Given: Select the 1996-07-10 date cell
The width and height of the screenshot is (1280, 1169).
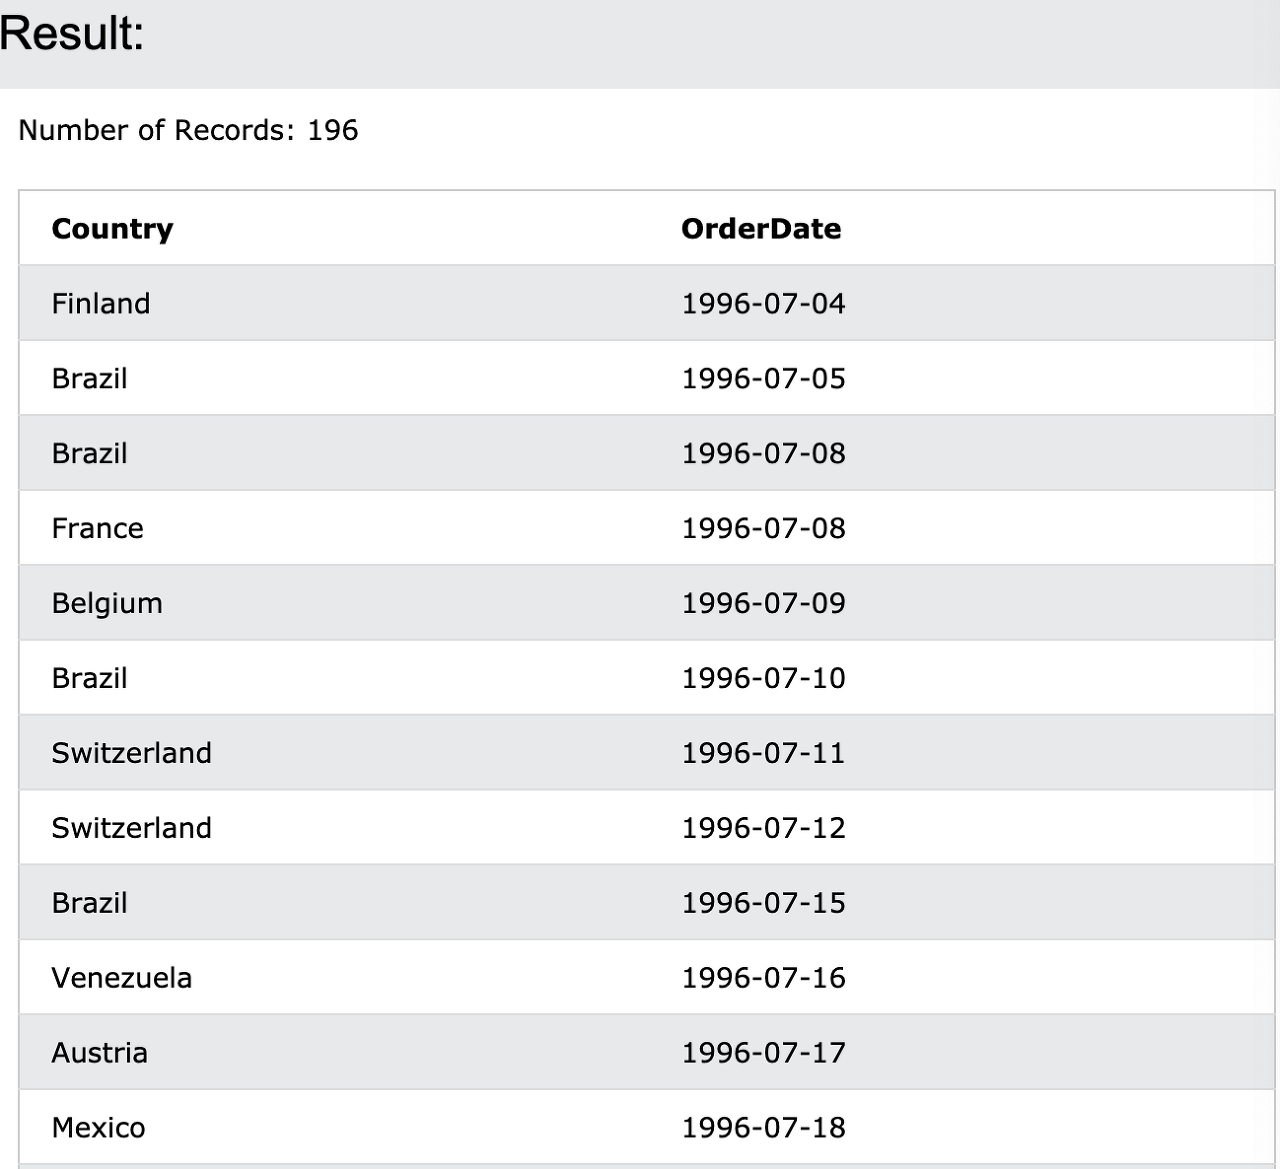Looking at the screenshot, I should [x=763, y=678].
